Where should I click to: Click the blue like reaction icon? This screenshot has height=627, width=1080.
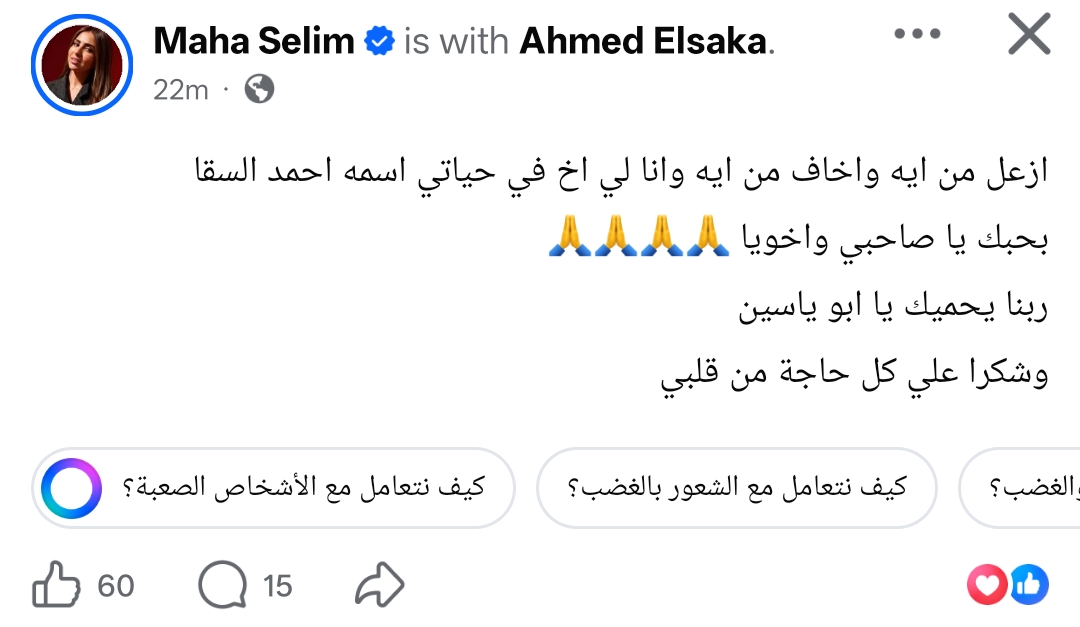[x=1027, y=584]
